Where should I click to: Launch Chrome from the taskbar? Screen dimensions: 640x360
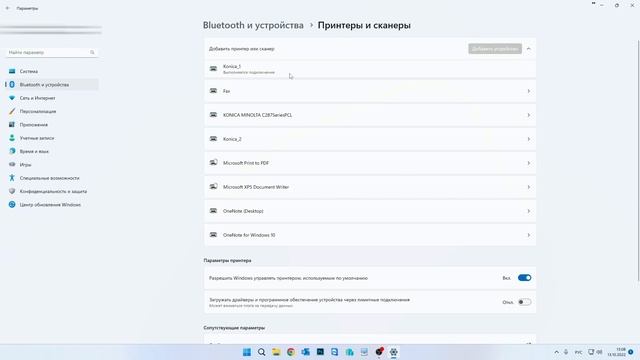[291, 352]
